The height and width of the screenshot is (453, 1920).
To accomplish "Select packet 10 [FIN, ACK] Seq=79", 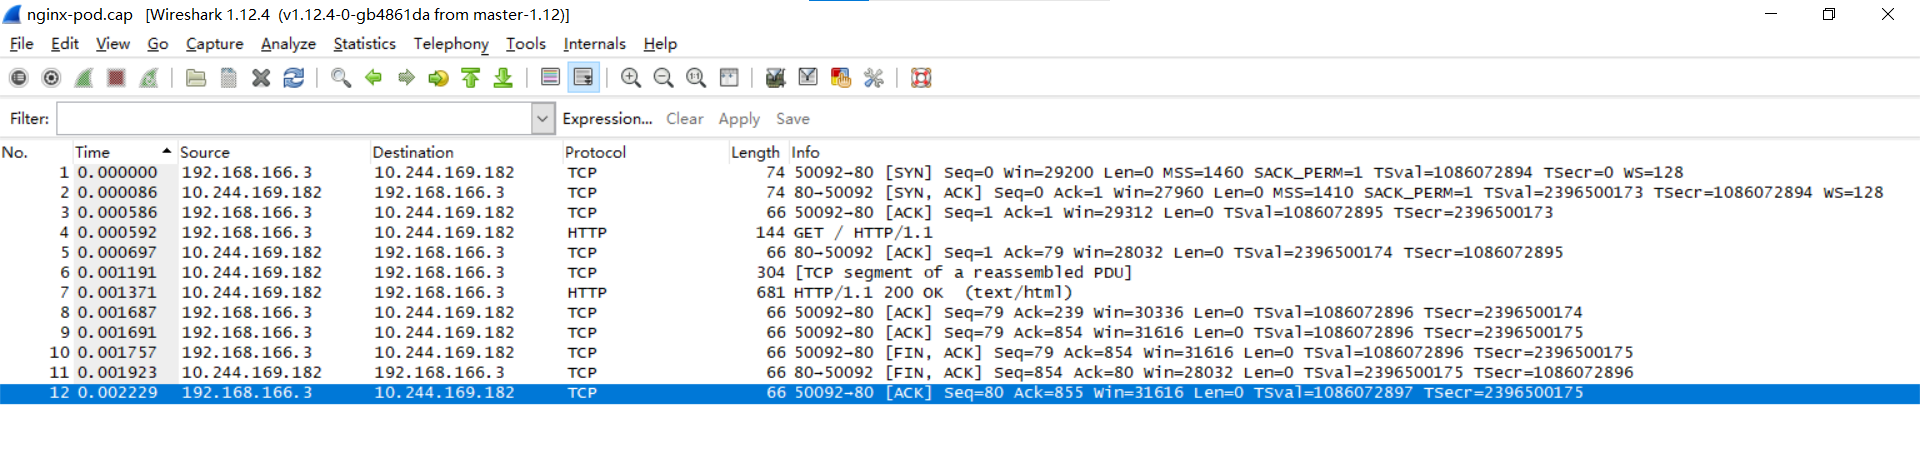I will (x=960, y=352).
